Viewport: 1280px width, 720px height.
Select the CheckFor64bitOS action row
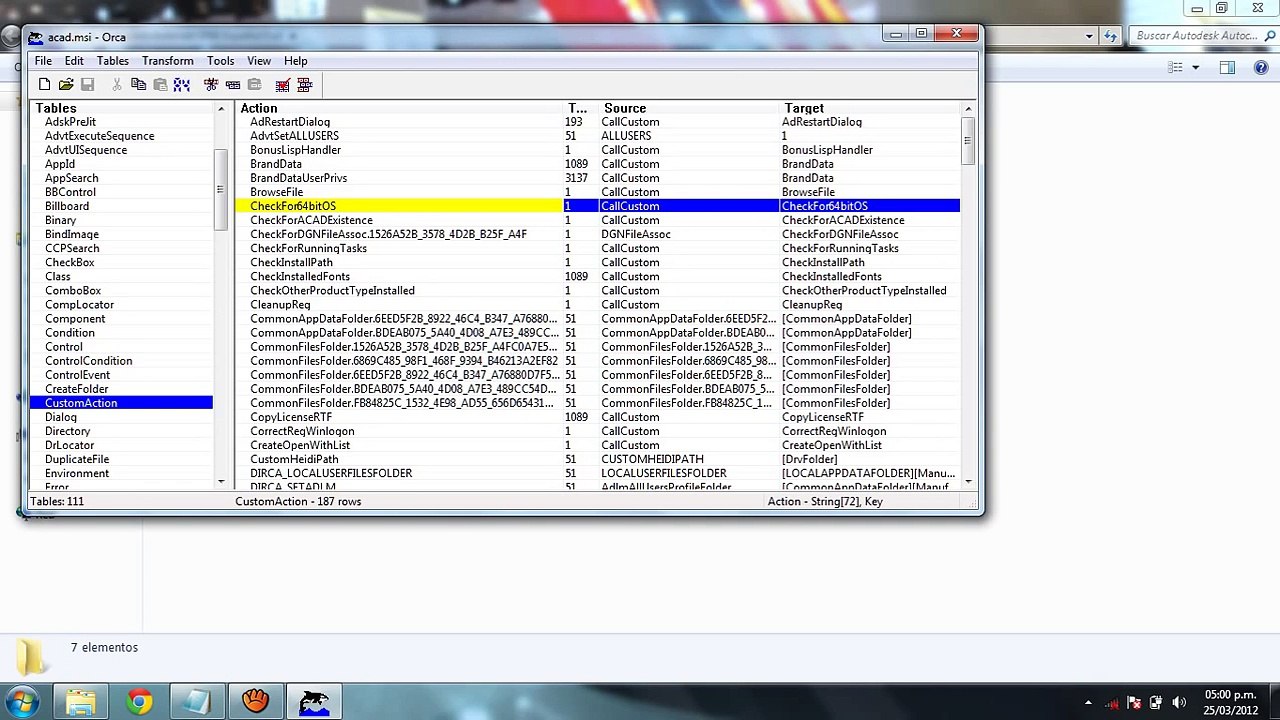[x=598, y=206]
